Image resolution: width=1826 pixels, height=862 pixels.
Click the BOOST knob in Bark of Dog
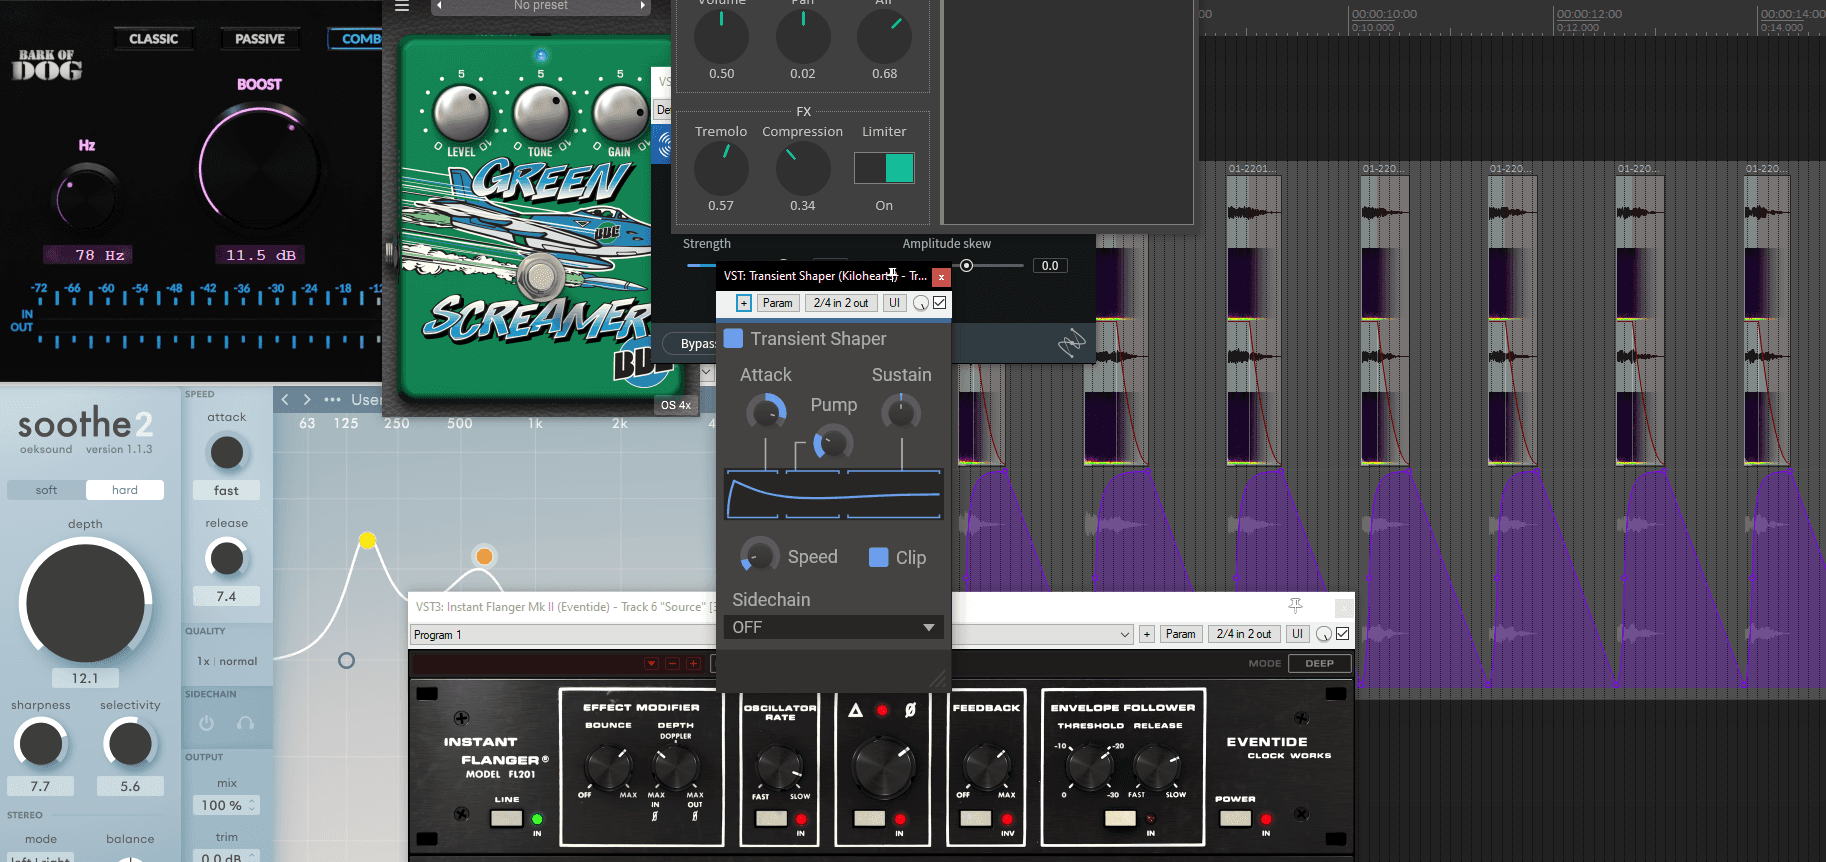tap(259, 168)
